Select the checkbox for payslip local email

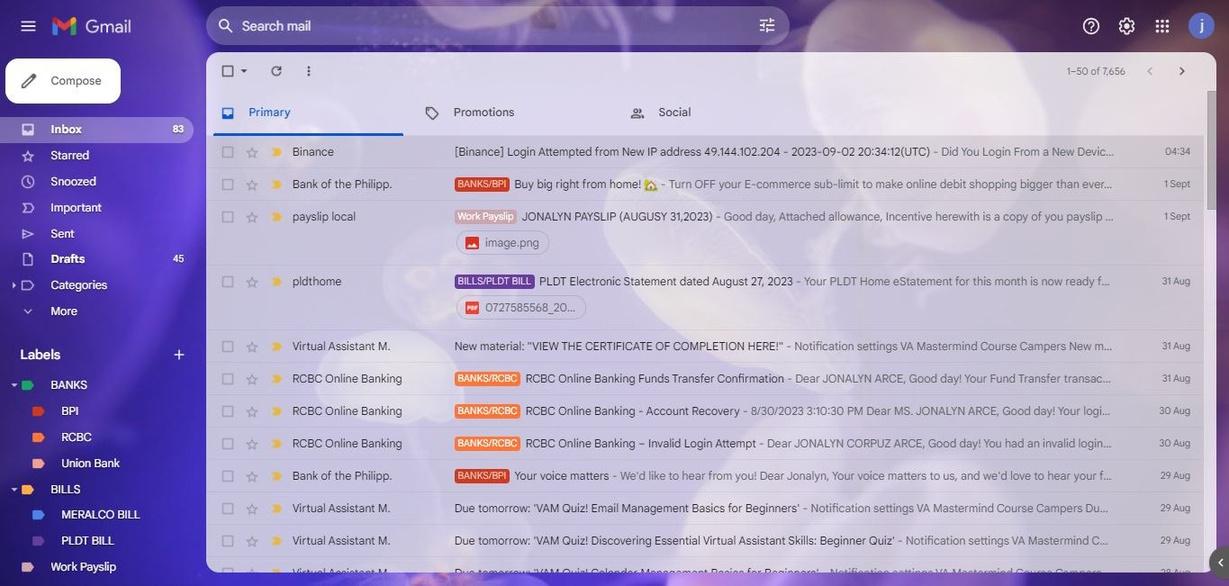[x=228, y=217]
